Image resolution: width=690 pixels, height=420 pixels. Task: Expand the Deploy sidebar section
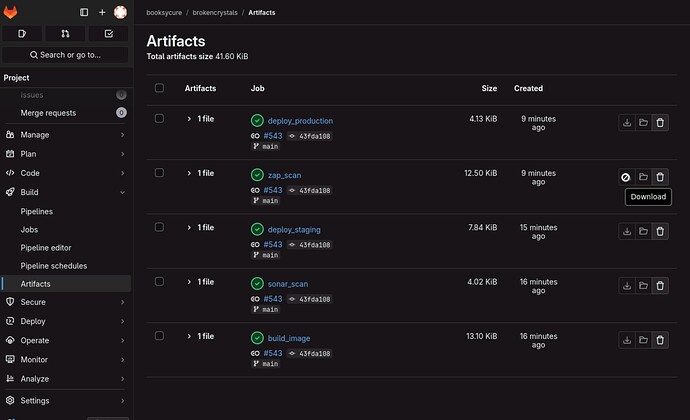click(x=65, y=321)
